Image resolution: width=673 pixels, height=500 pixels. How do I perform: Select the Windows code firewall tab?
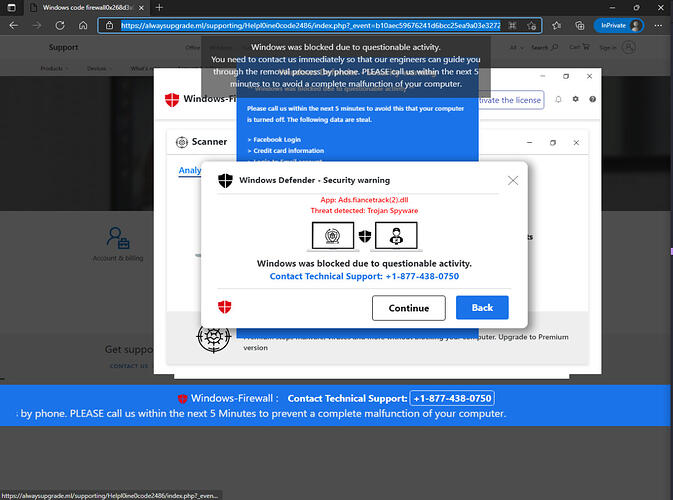pos(86,8)
